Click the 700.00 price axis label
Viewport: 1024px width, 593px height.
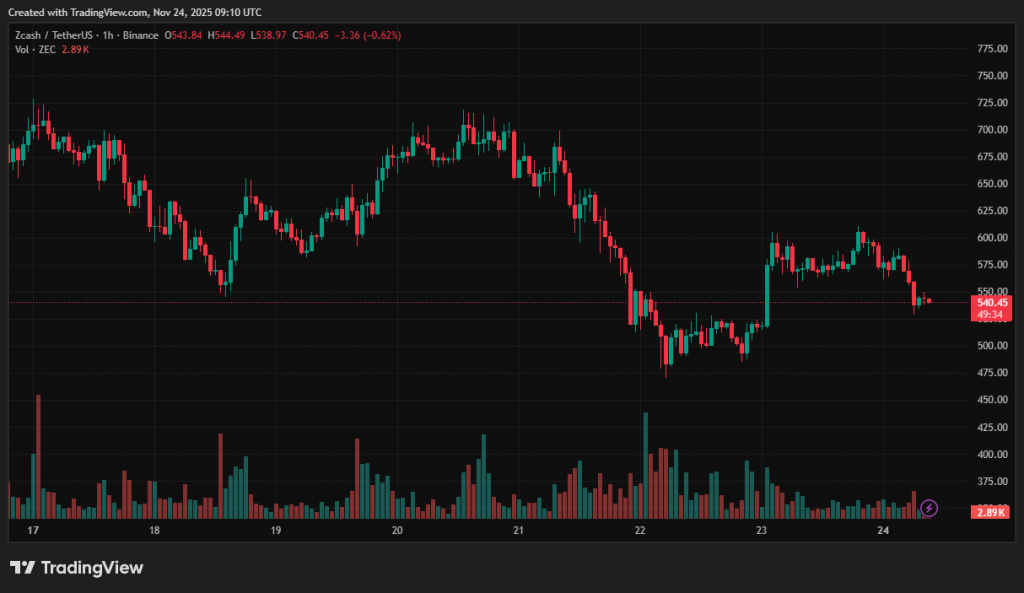pos(990,130)
